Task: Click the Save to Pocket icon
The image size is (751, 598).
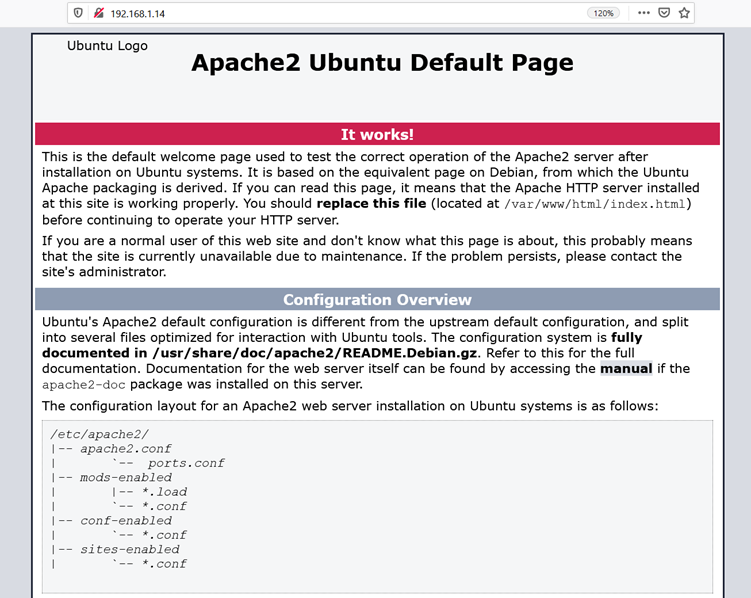Action: click(664, 13)
